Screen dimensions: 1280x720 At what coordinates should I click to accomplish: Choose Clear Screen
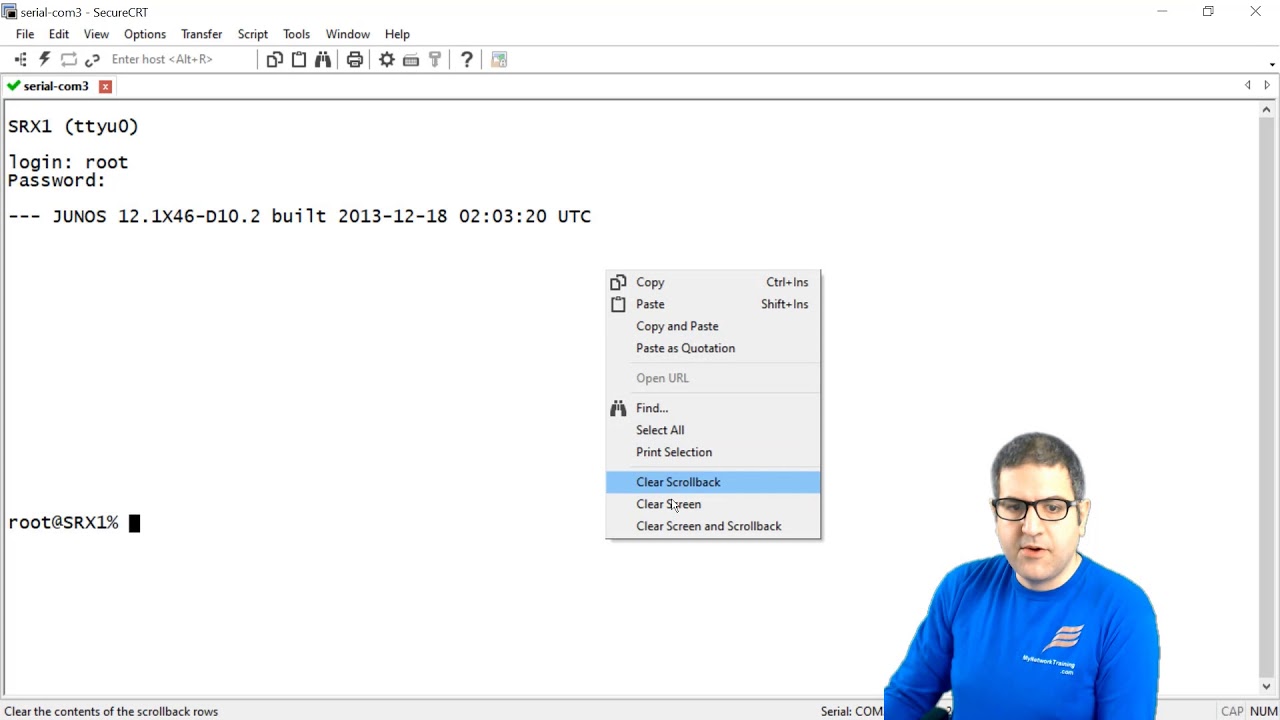click(x=713, y=504)
